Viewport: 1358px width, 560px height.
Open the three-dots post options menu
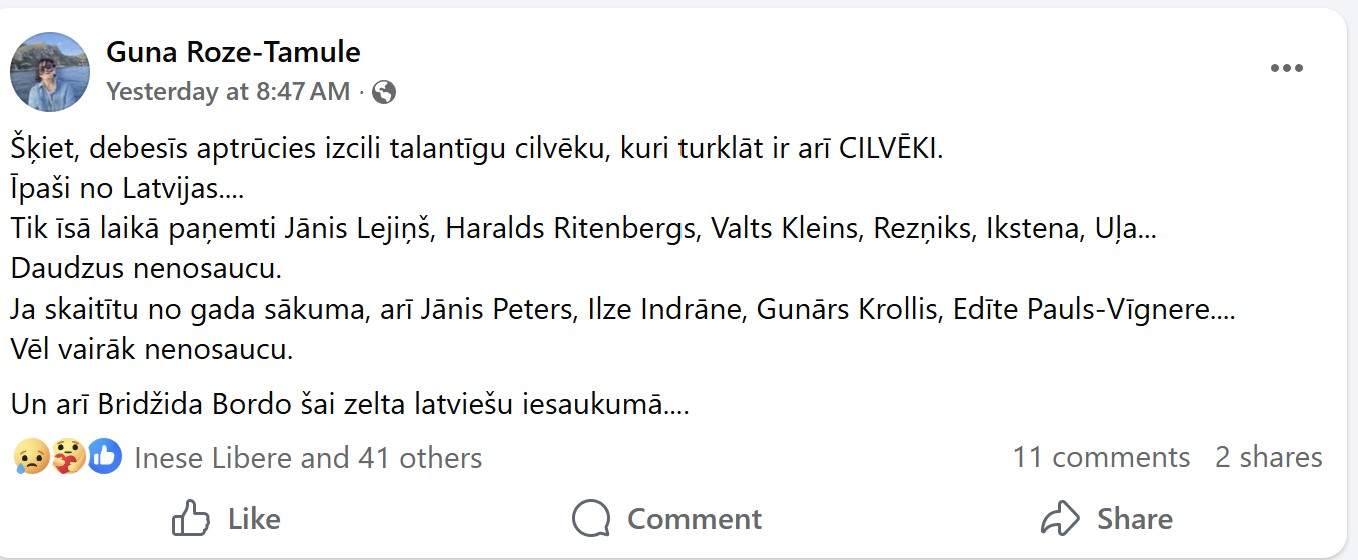tap(1287, 69)
